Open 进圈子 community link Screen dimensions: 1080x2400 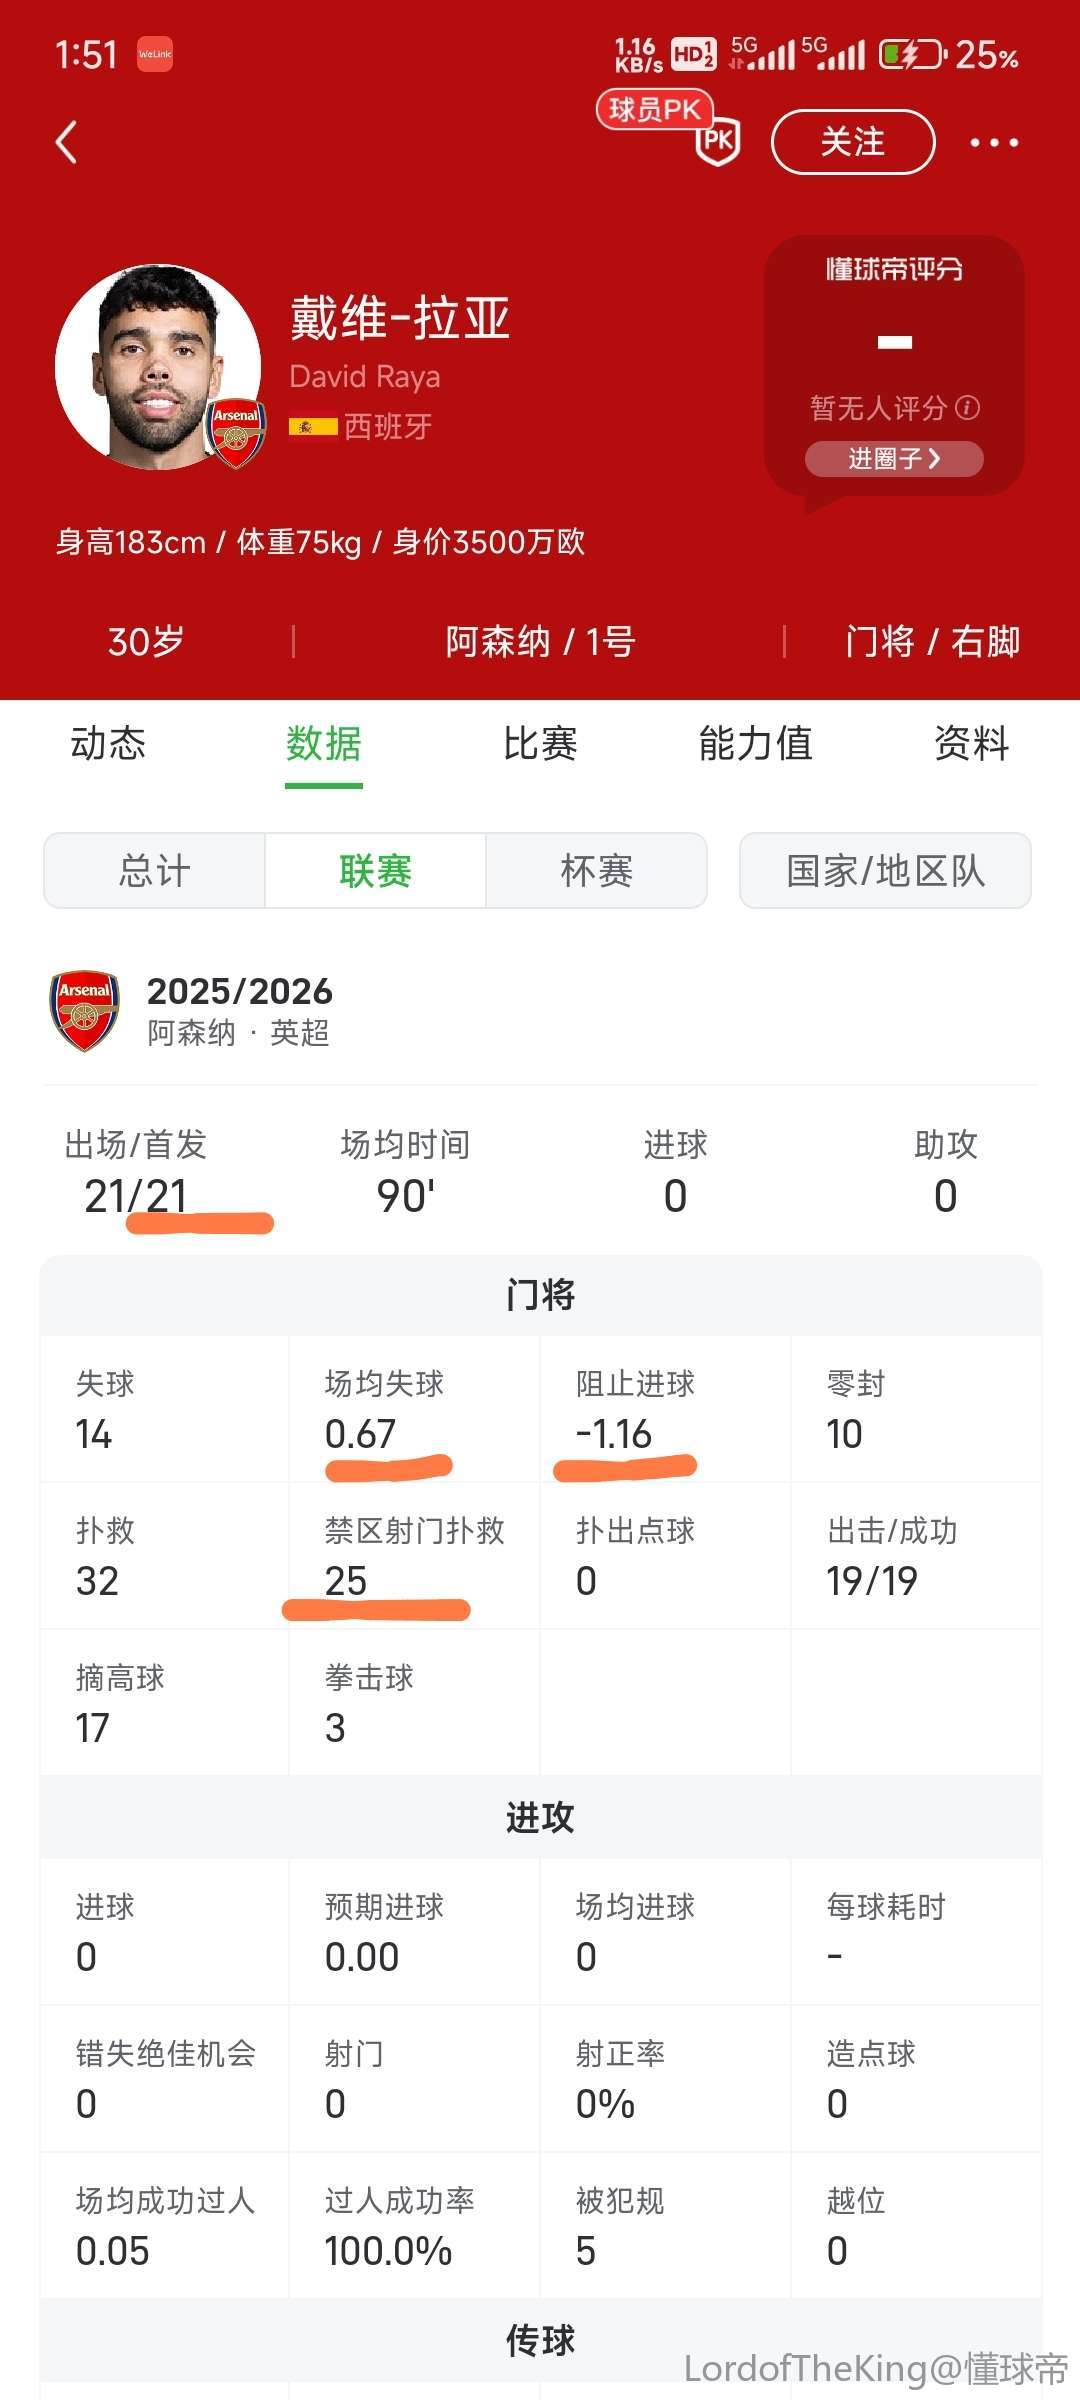pyautogui.click(x=894, y=459)
